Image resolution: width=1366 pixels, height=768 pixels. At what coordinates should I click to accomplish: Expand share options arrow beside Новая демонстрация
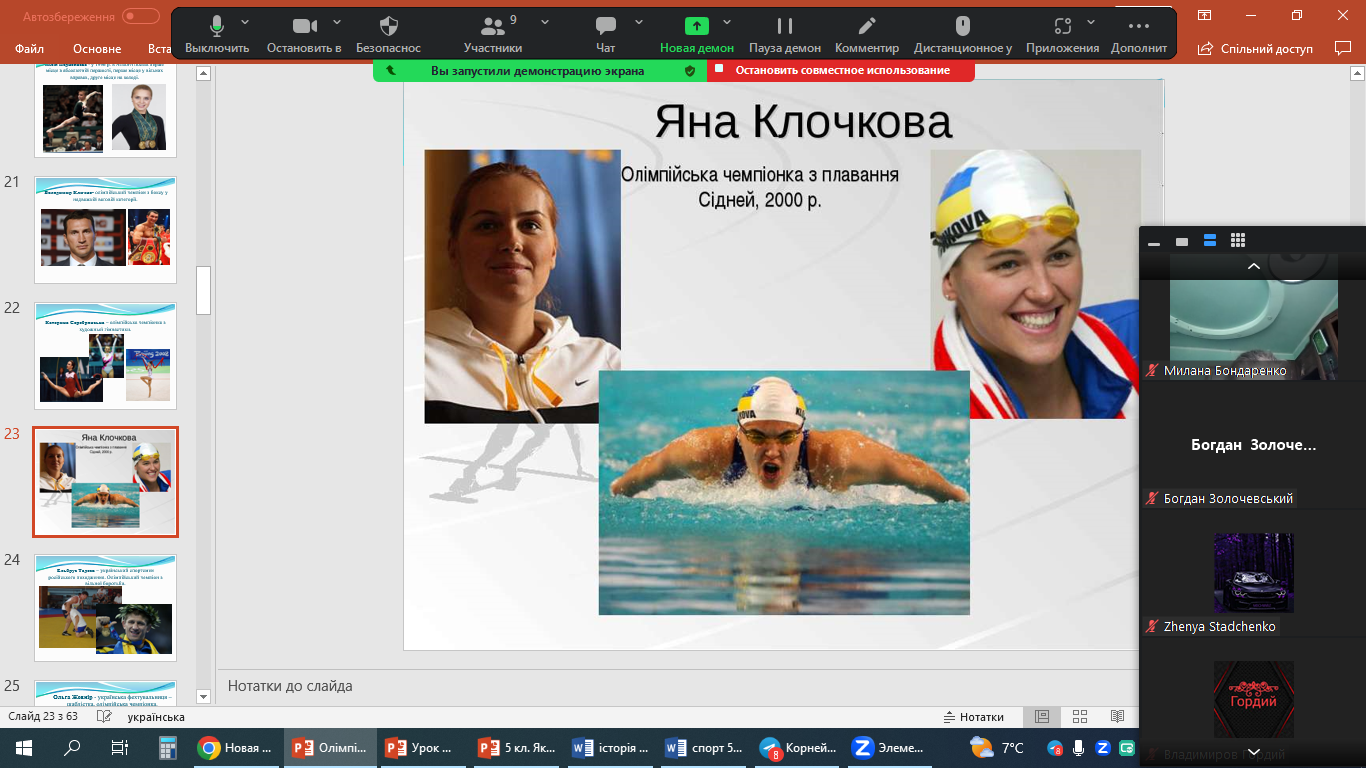pyautogui.click(x=727, y=22)
